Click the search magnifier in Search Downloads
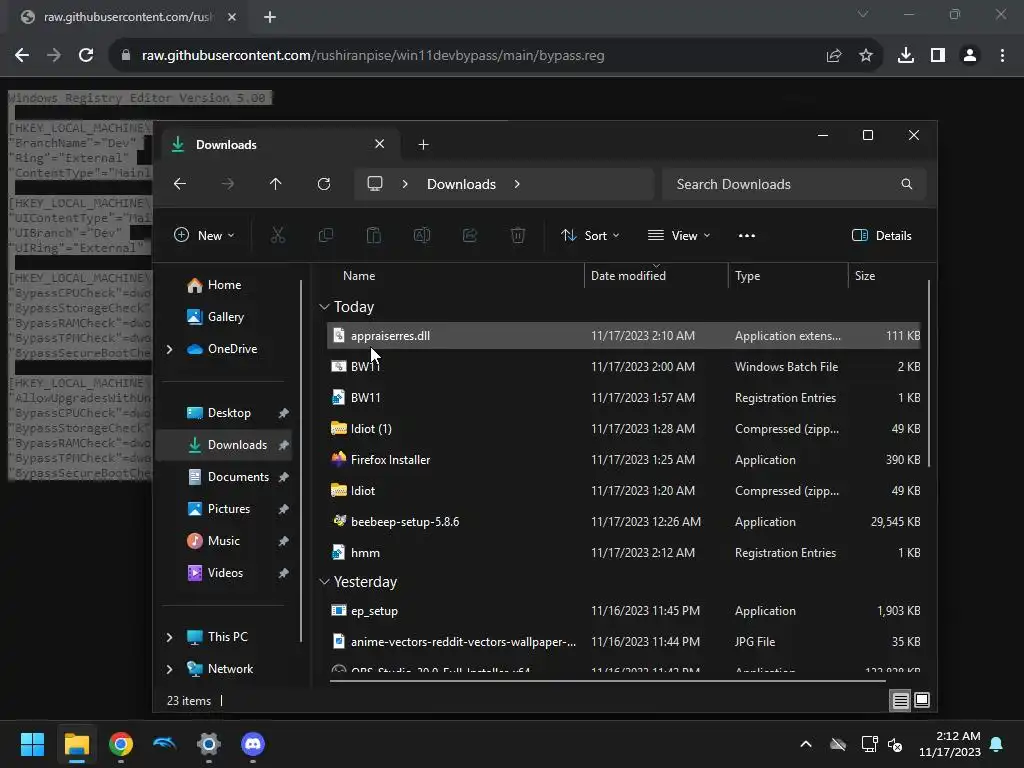Viewport: 1024px width, 768px height. coord(906,184)
